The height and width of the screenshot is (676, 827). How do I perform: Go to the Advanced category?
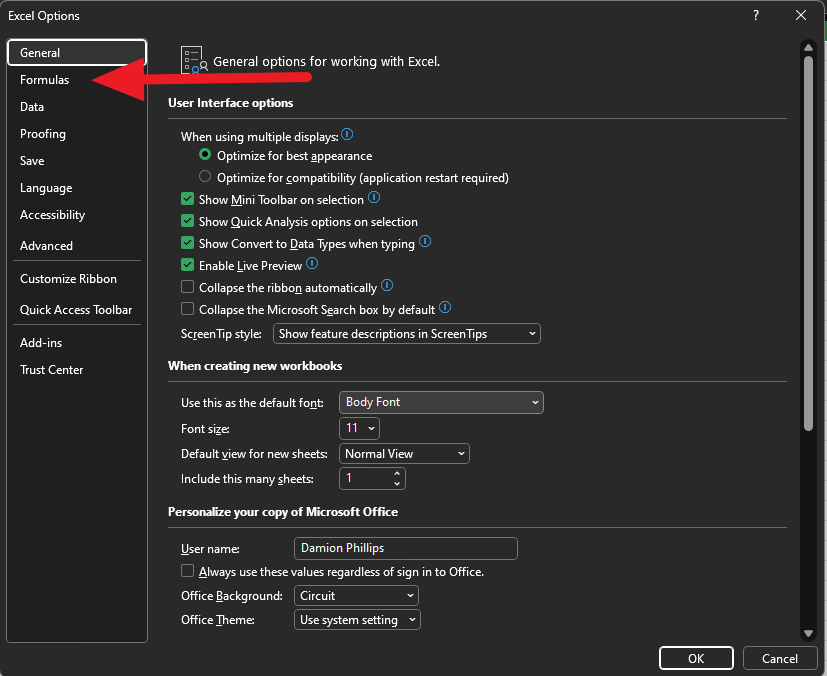[77, 246]
